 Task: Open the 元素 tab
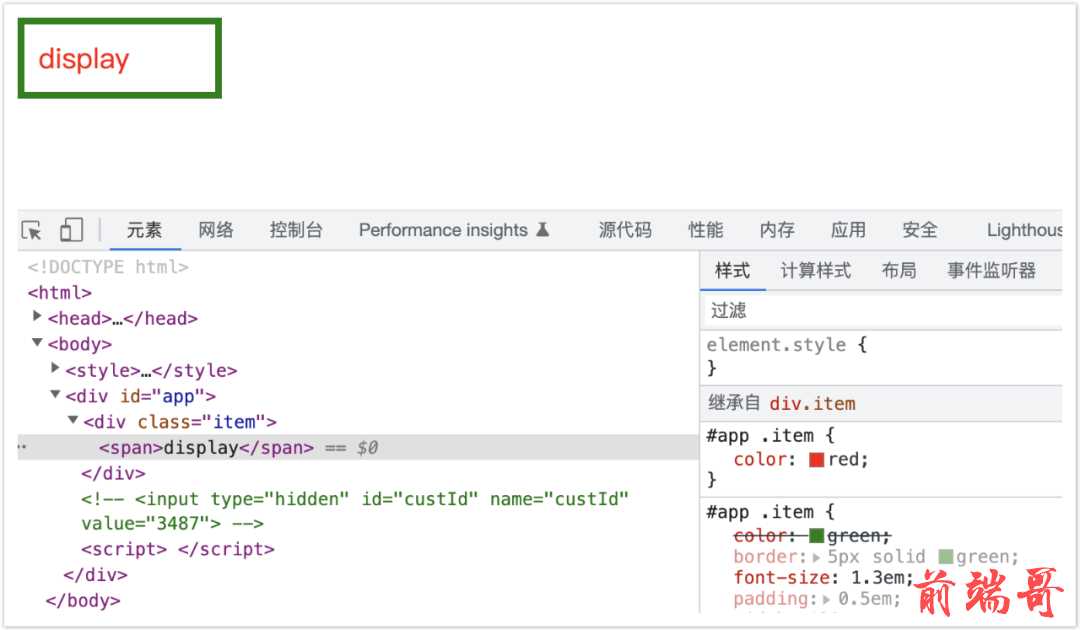point(144,230)
